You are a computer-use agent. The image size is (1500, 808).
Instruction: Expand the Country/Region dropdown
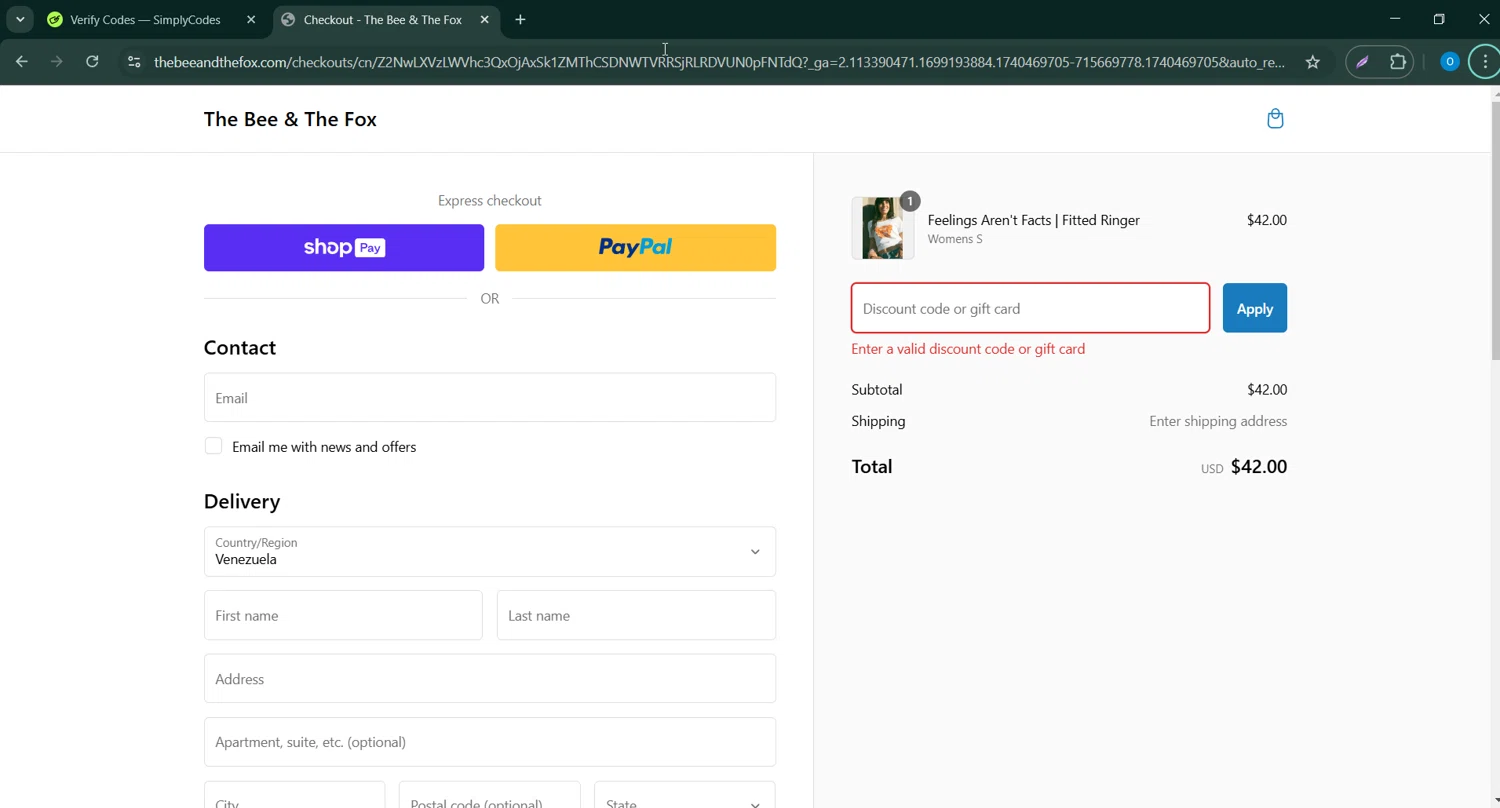[x=490, y=552]
